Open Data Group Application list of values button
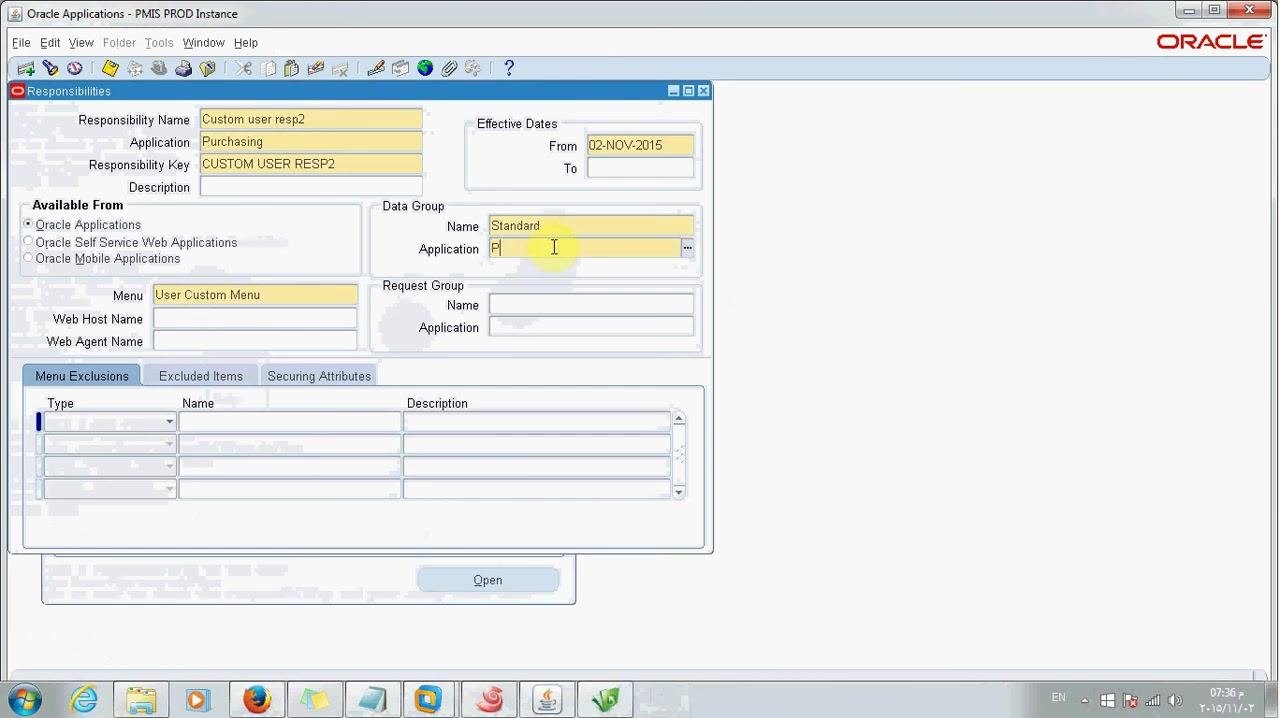This screenshot has height=718, width=1280. coord(687,248)
